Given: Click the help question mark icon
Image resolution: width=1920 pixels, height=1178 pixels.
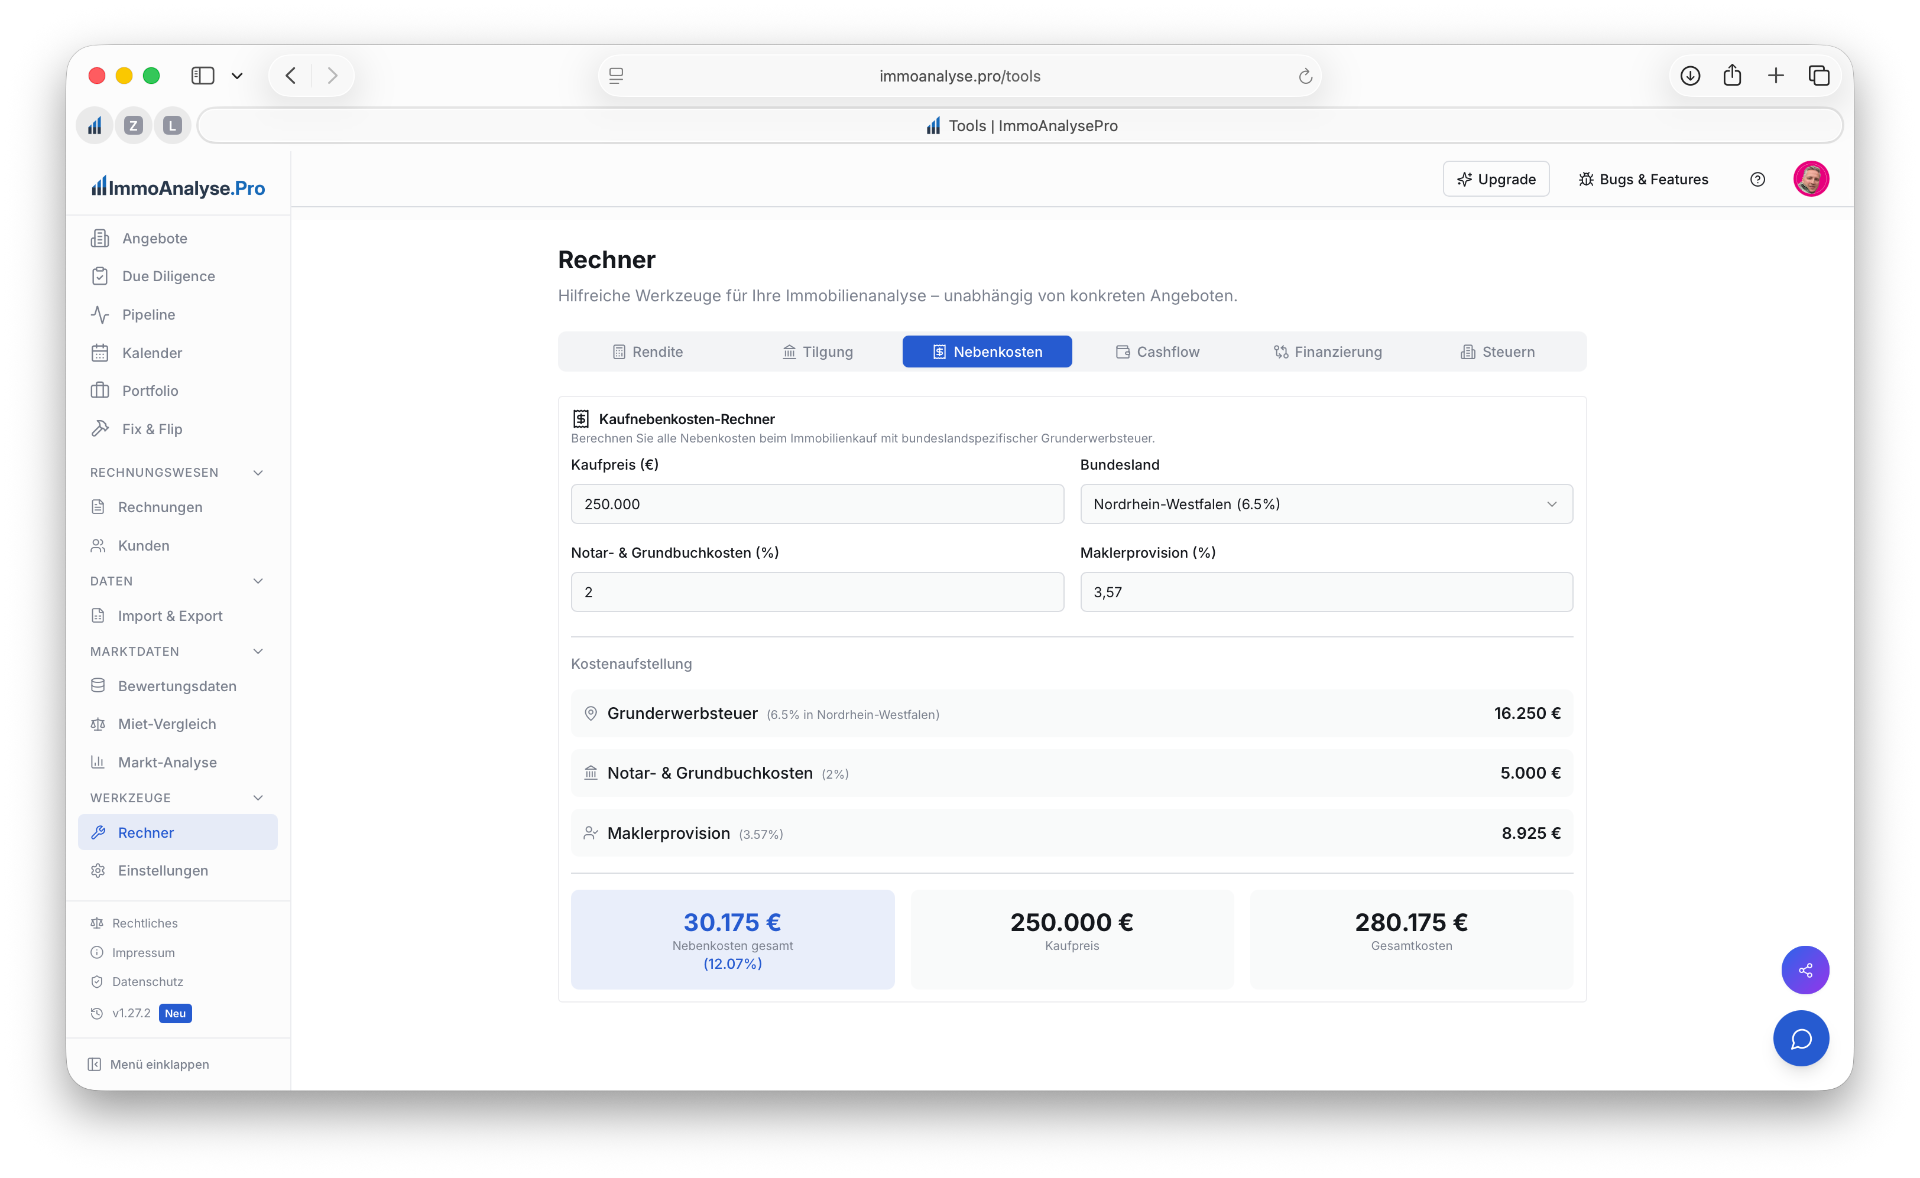Looking at the screenshot, I should pyautogui.click(x=1757, y=179).
